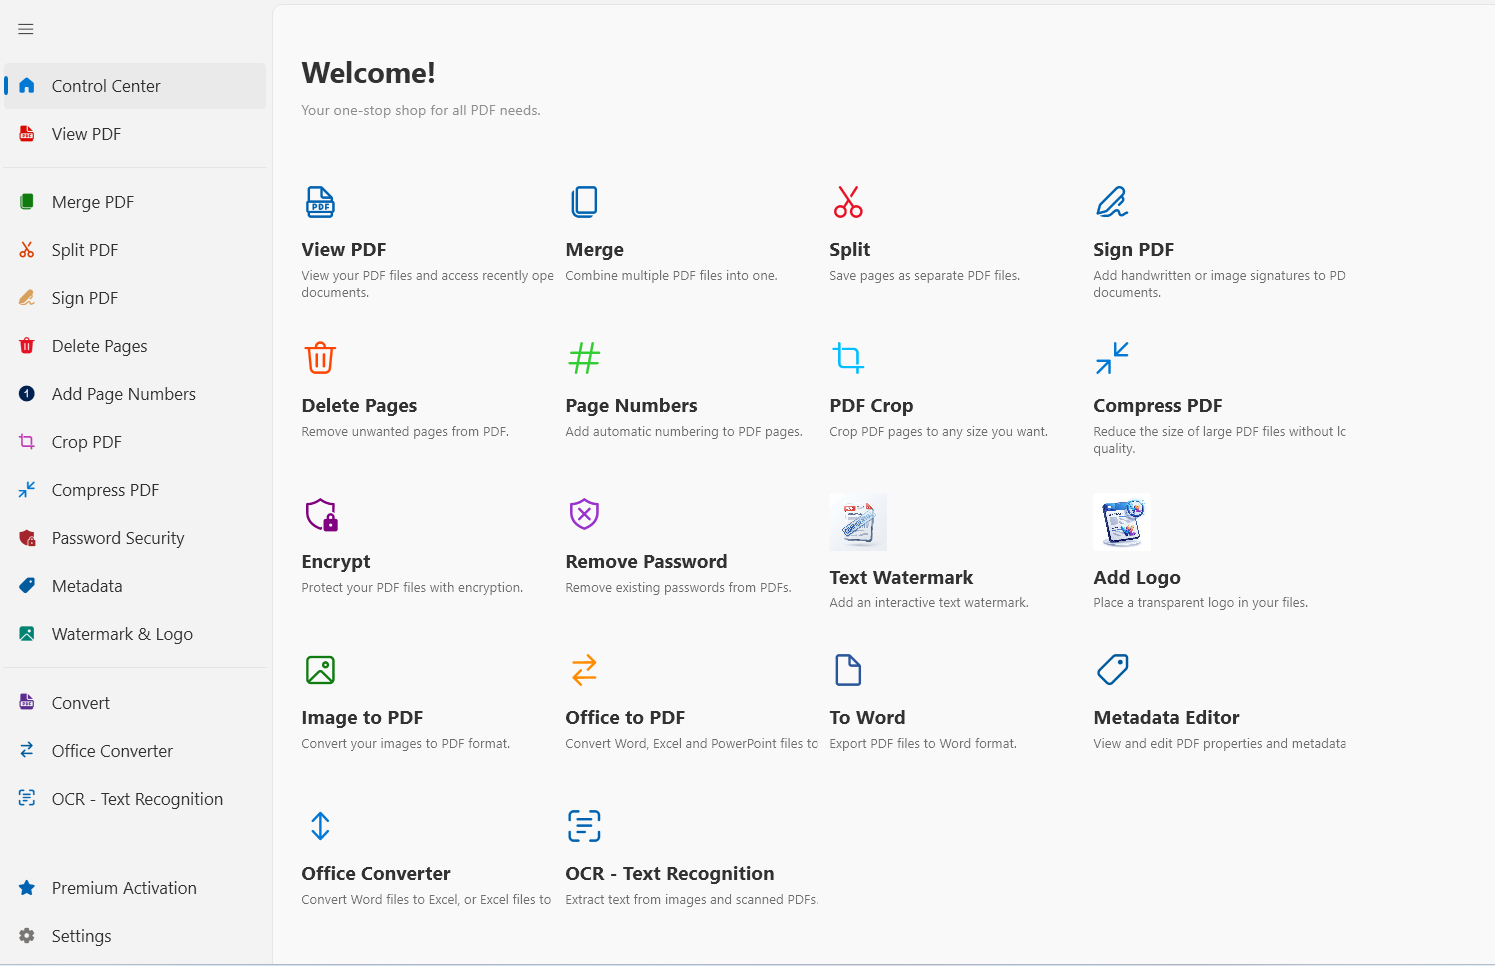This screenshot has height=966, width=1495.
Task: Toggle the hamburger navigation menu
Action: pyautogui.click(x=26, y=29)
